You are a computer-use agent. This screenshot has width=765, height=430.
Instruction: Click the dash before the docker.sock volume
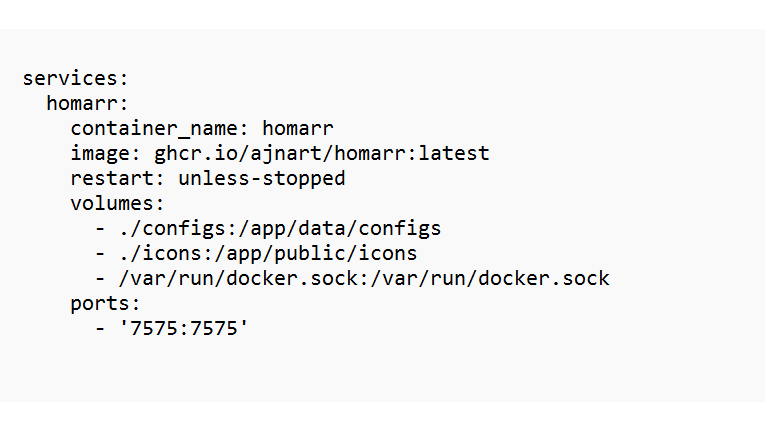click(100, 277)
